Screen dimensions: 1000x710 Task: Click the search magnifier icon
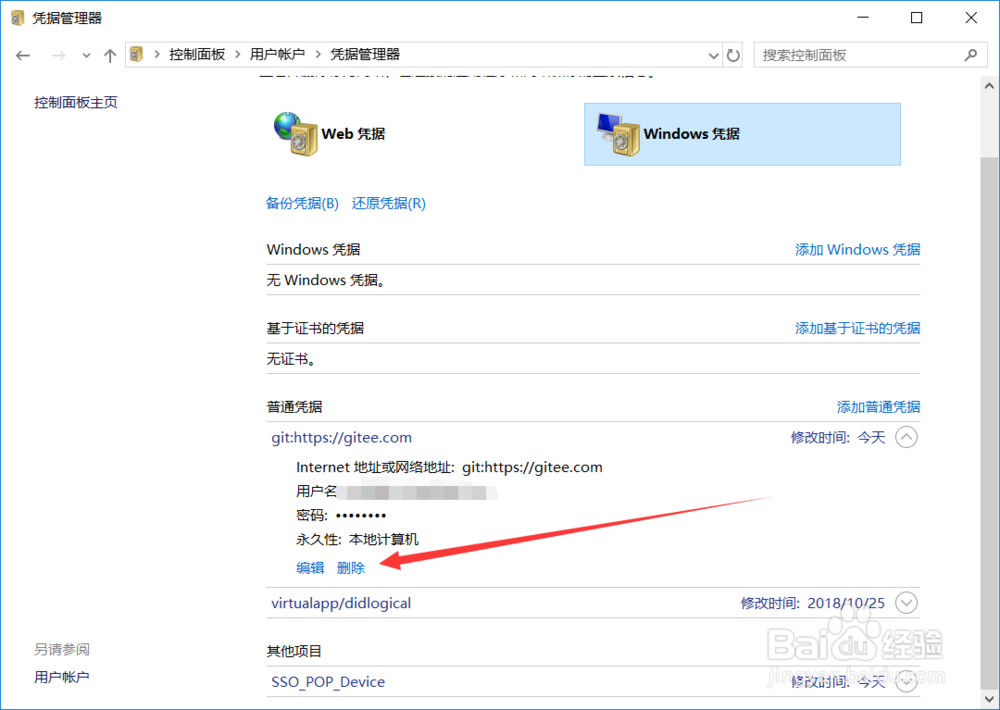click(969, 55)
